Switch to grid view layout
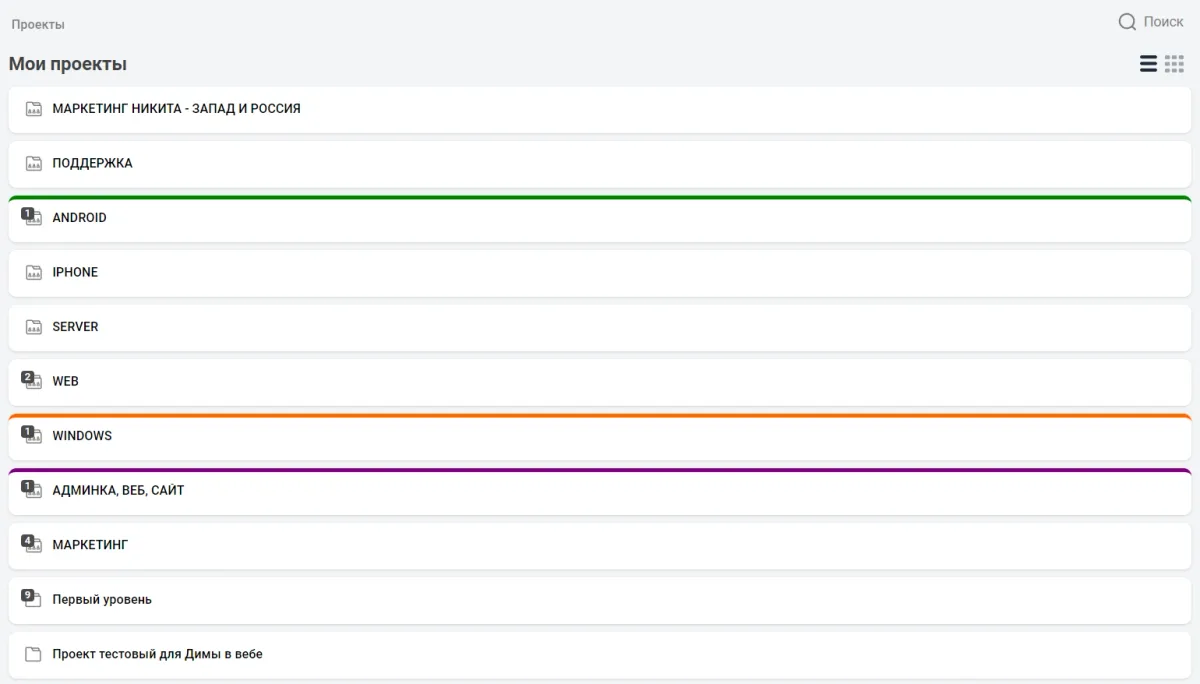The width and height of the screenshot is (1200, 684). 1174,64
